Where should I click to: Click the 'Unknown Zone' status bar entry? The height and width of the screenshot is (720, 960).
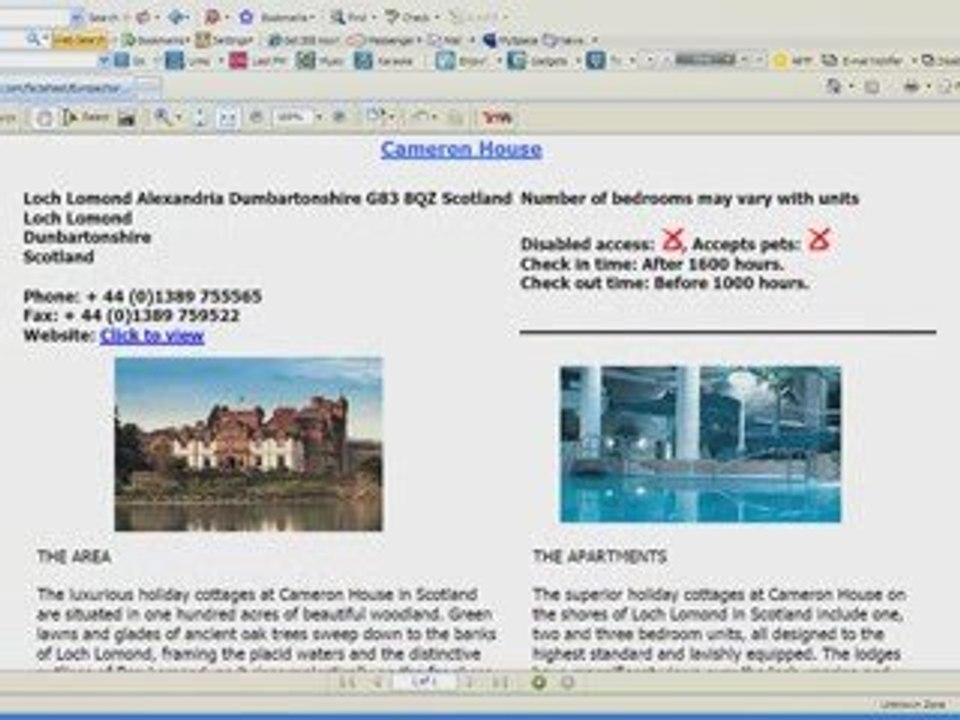tap(913, 704)
